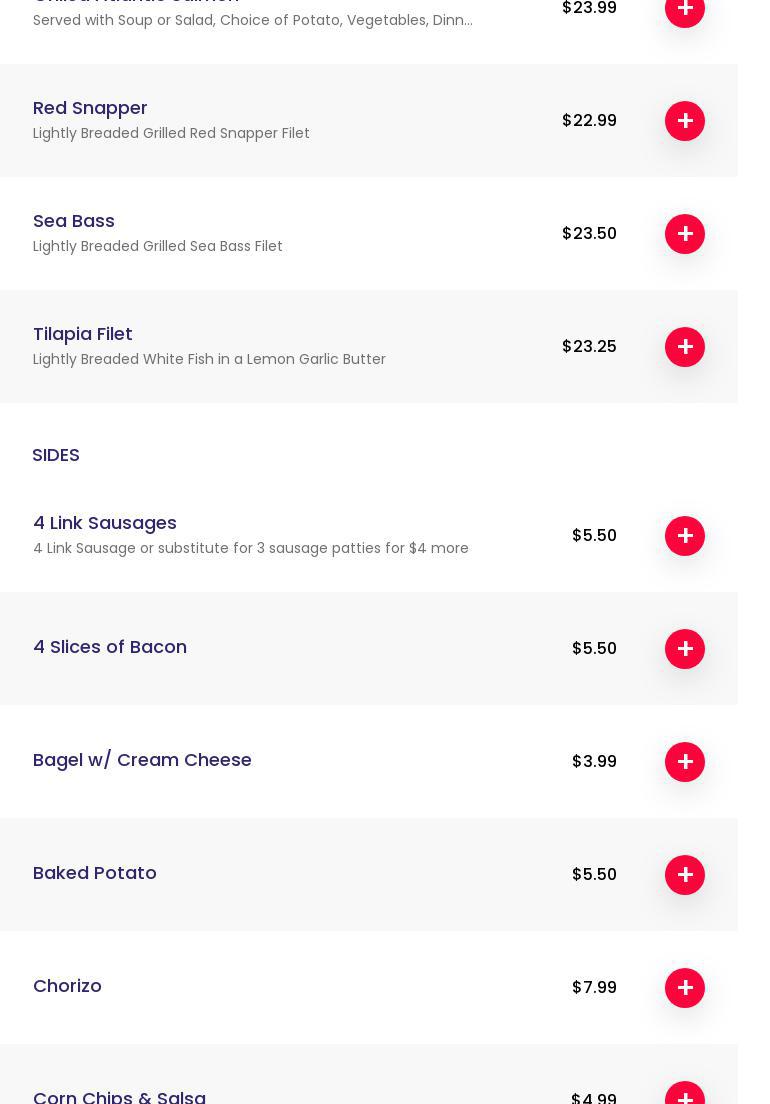Open the Sea Bass item title

click(x=74, y=221)
